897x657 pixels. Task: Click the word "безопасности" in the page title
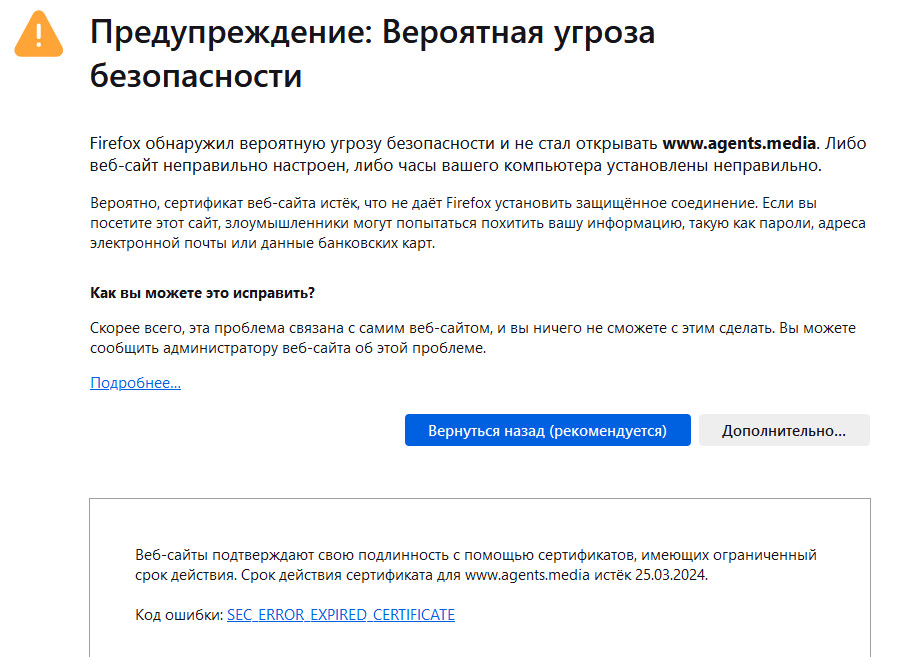[x=196, y=76]
